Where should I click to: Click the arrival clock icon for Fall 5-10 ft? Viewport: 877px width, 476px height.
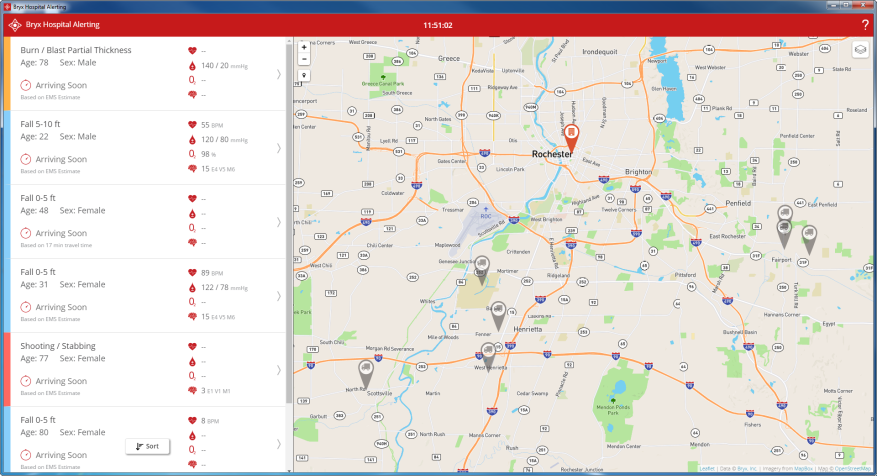coord(26,159)
